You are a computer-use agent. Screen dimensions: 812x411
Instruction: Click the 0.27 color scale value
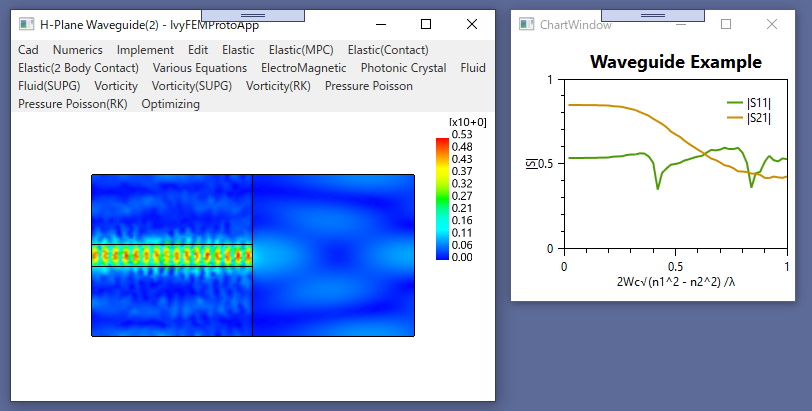pyautogui.click(x=462, y=196)
